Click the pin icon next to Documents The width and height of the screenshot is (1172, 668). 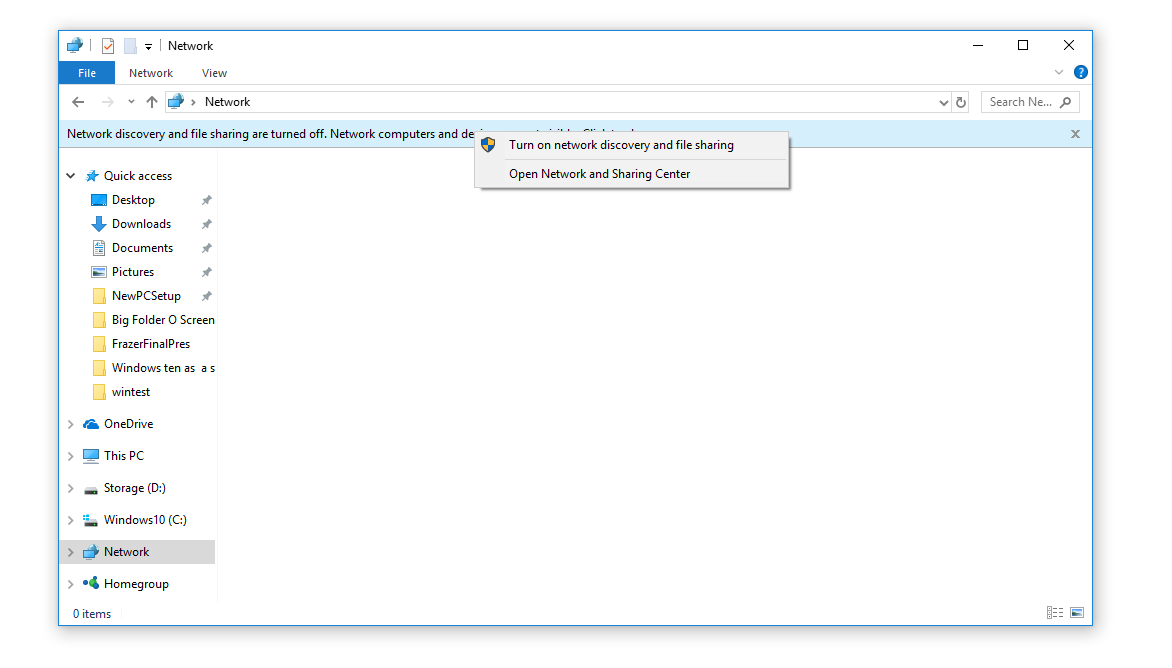207,247
